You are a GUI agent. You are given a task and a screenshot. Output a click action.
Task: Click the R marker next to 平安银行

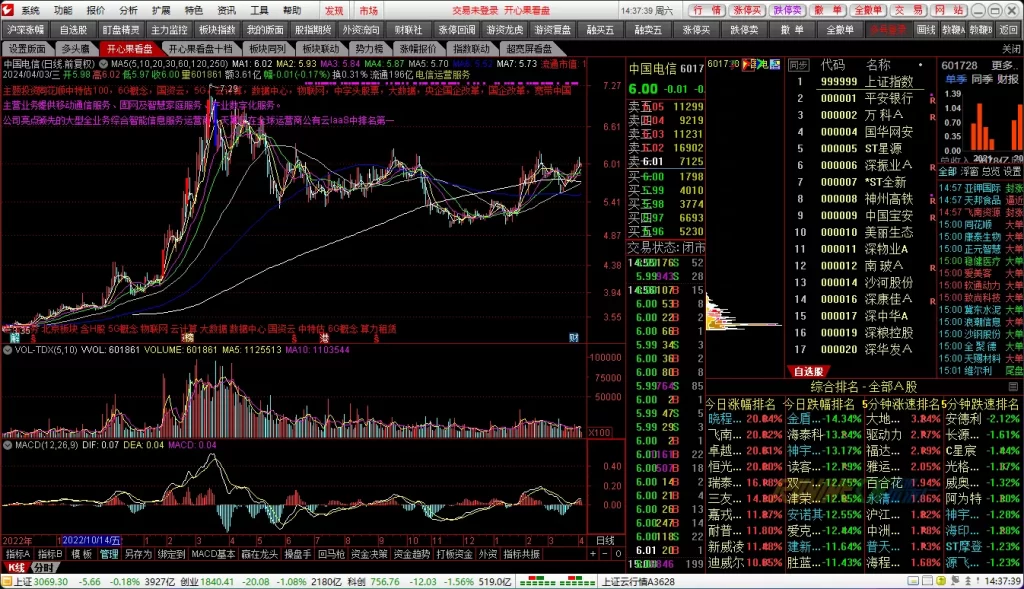931,98
